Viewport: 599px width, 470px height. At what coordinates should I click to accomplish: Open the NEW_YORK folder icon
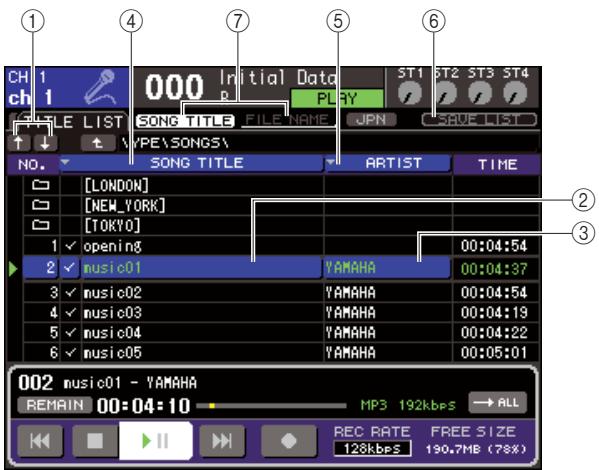pos(40,206)
